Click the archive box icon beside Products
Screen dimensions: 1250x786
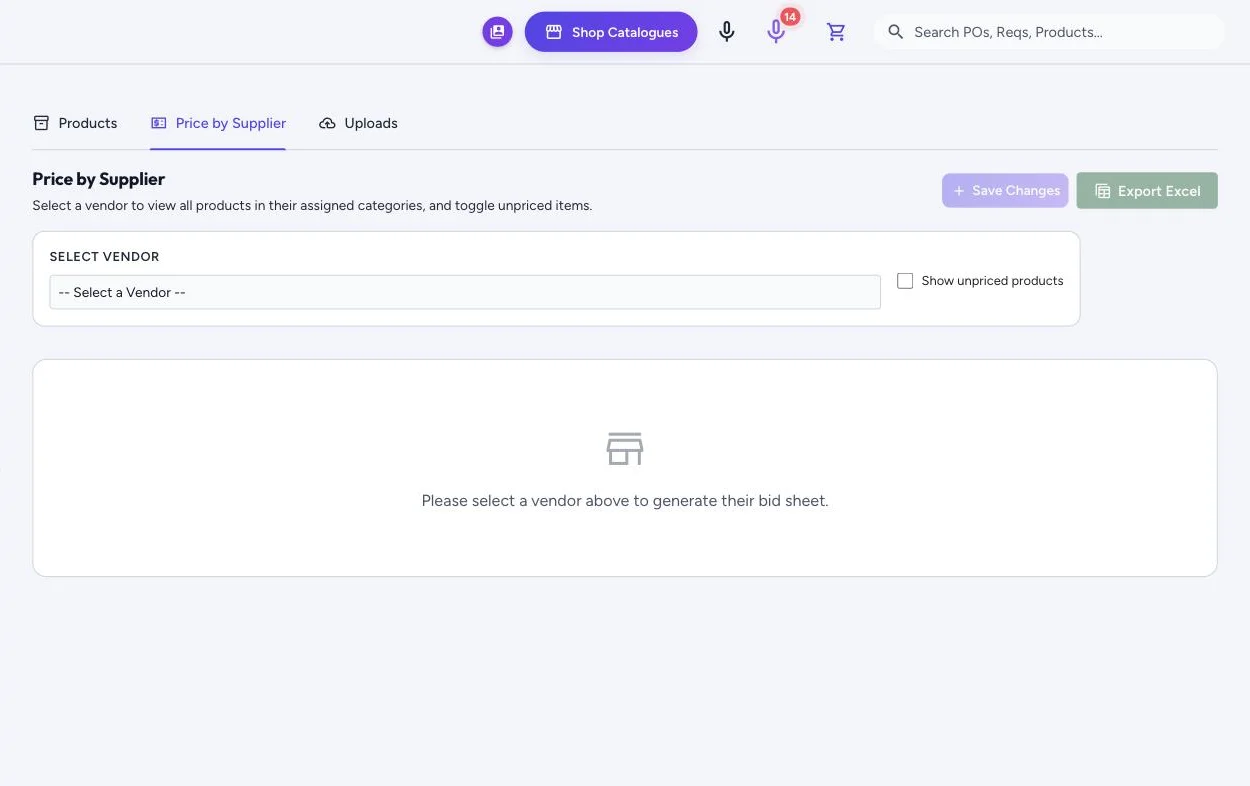coord(41,123)
